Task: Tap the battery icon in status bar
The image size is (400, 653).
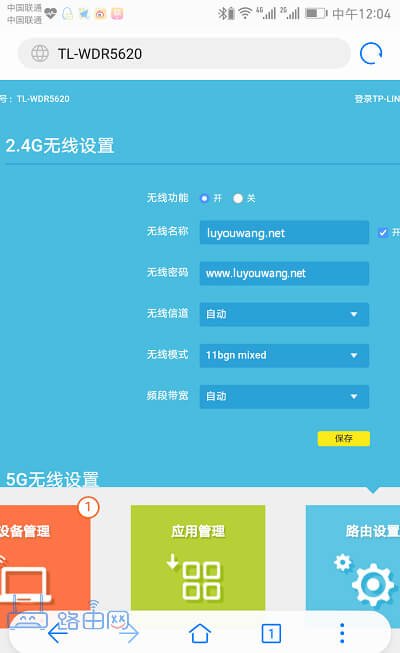Action: tap(316, 14)
